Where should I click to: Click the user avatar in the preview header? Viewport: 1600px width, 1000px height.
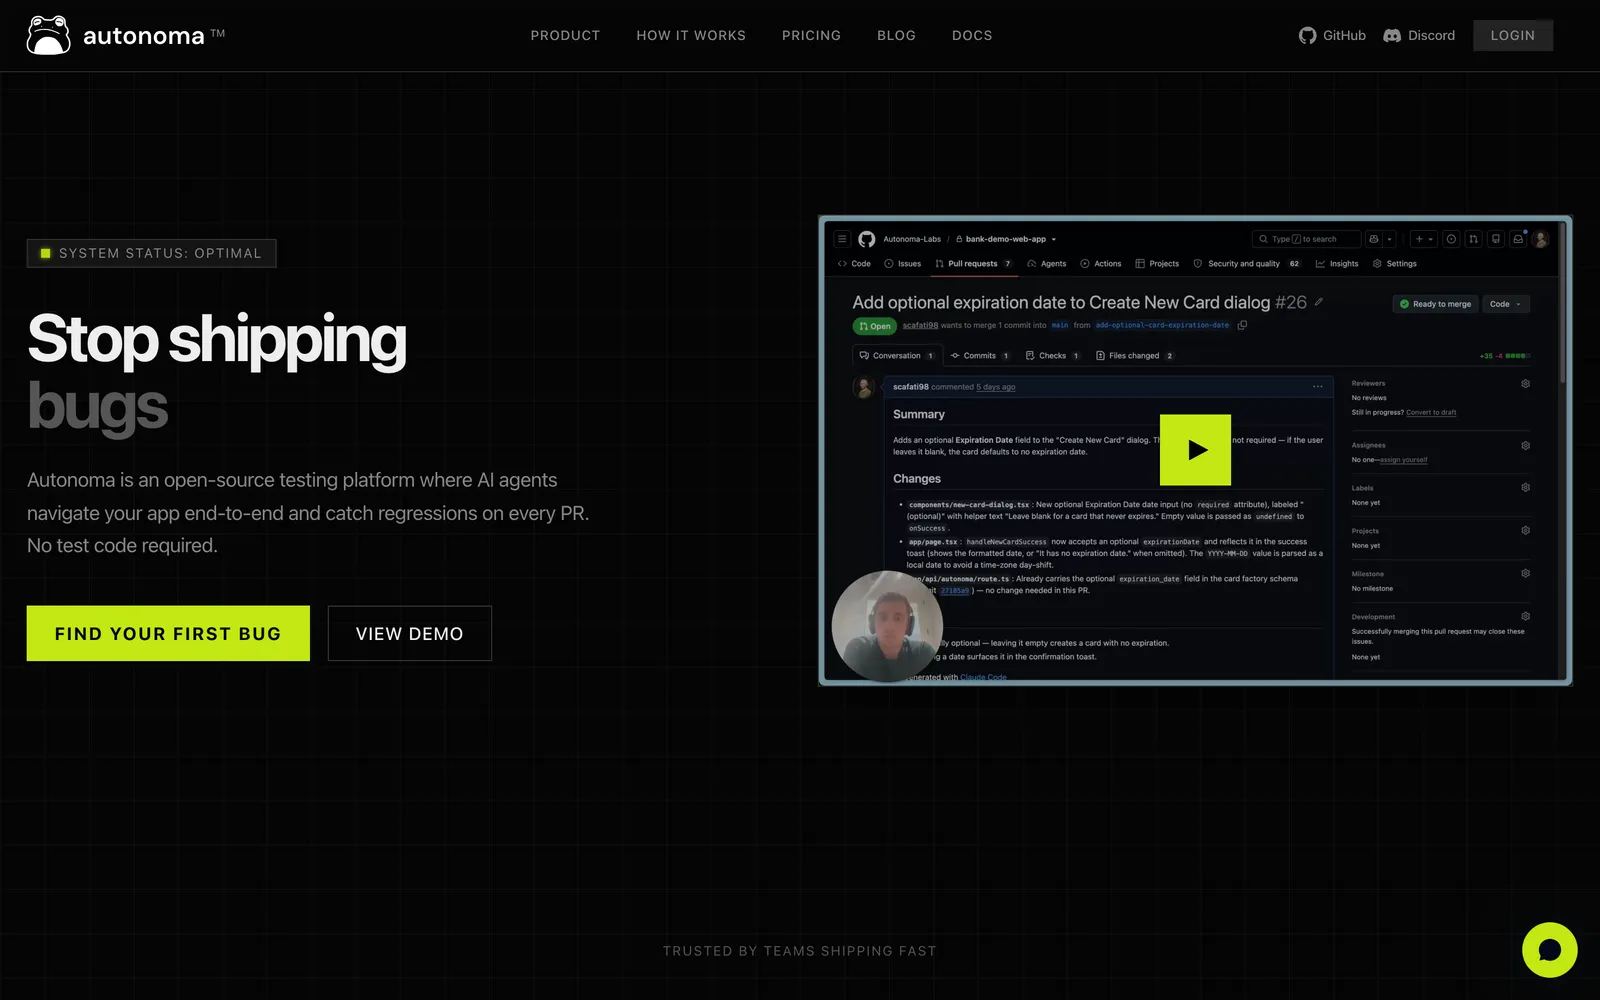click(1541, 239)
